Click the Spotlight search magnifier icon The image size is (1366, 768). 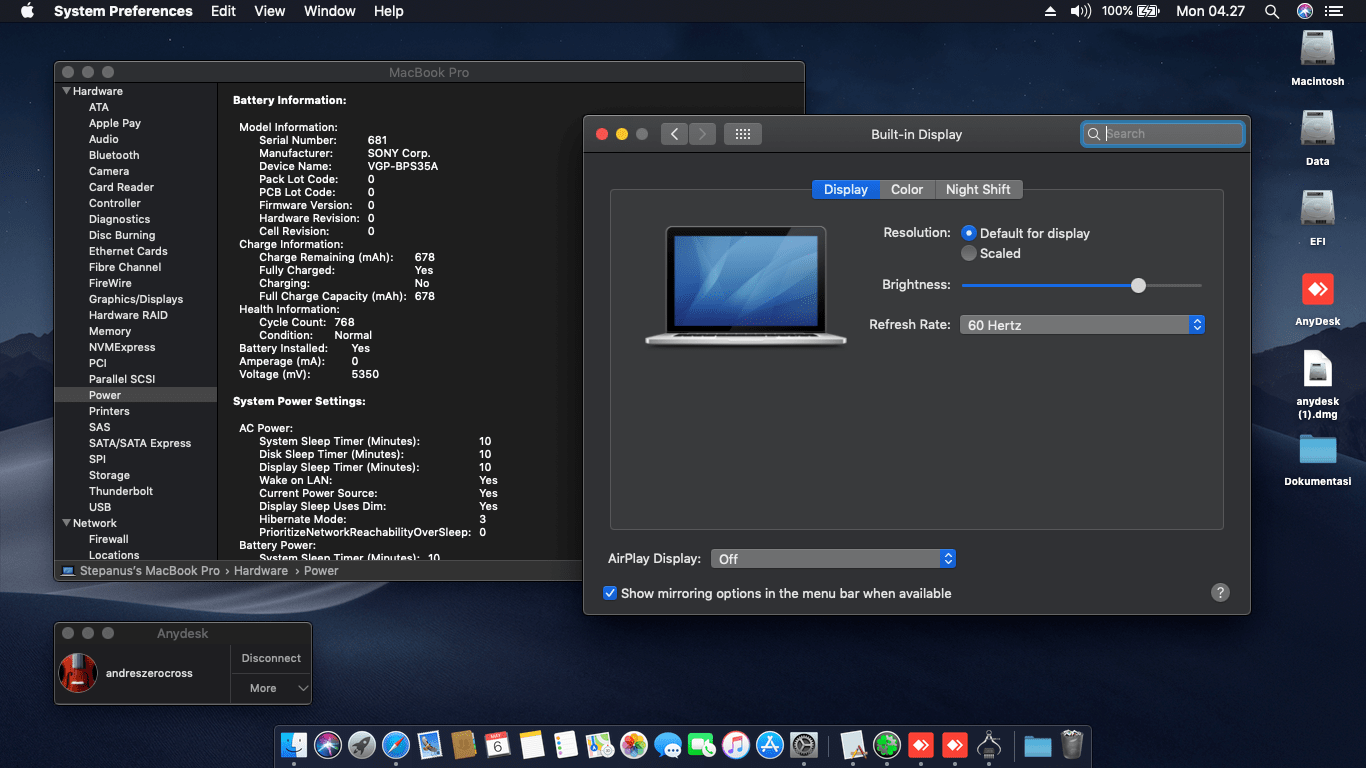tap(1271, 11)
